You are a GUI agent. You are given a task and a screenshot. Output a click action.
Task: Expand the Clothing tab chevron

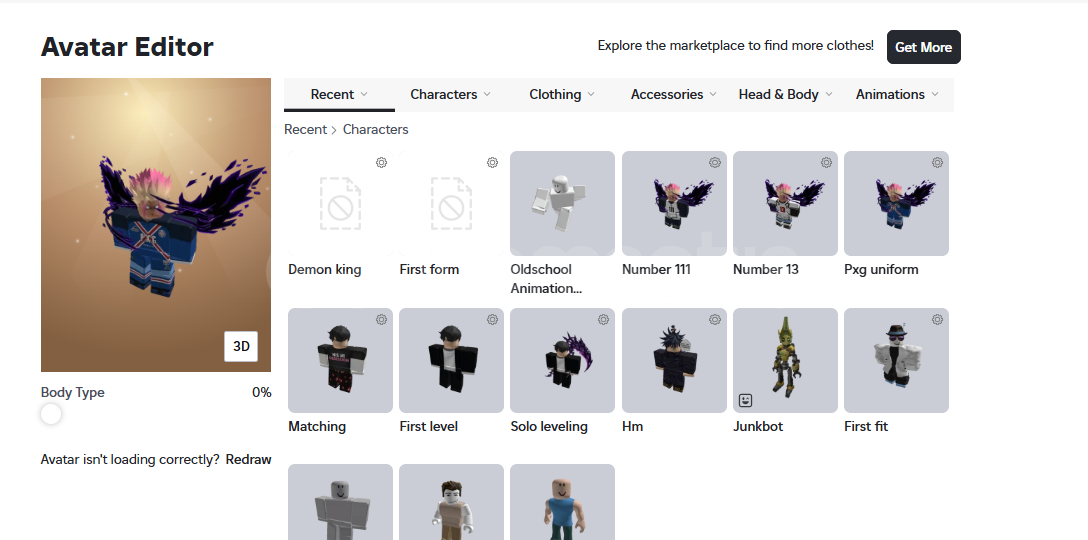(590, 94)
